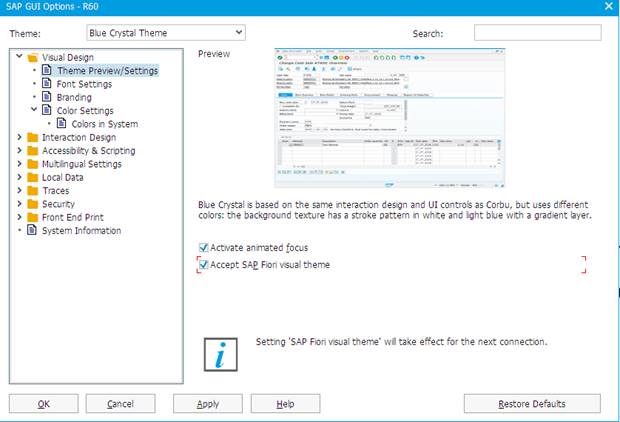Select Font Settings in the tree
The height and width of the screenshot is (422, 620).
point(84,84)
